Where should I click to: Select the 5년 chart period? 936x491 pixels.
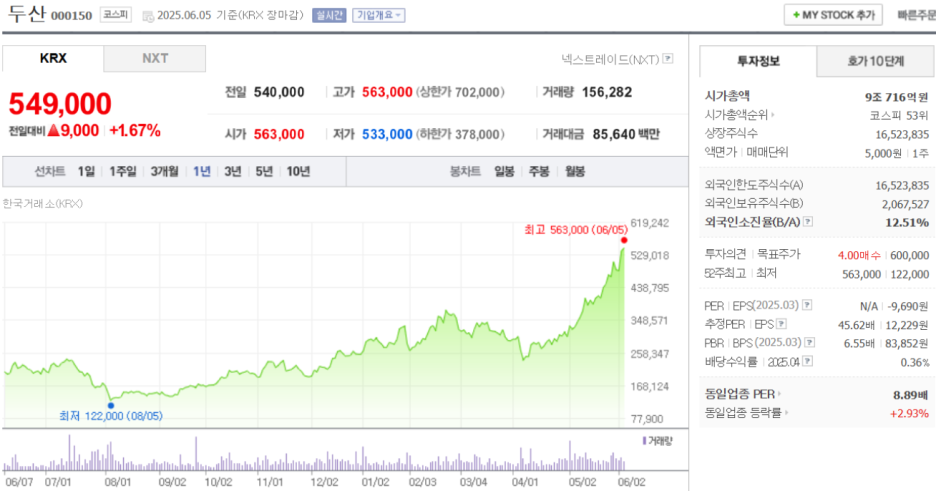(264, 172)
